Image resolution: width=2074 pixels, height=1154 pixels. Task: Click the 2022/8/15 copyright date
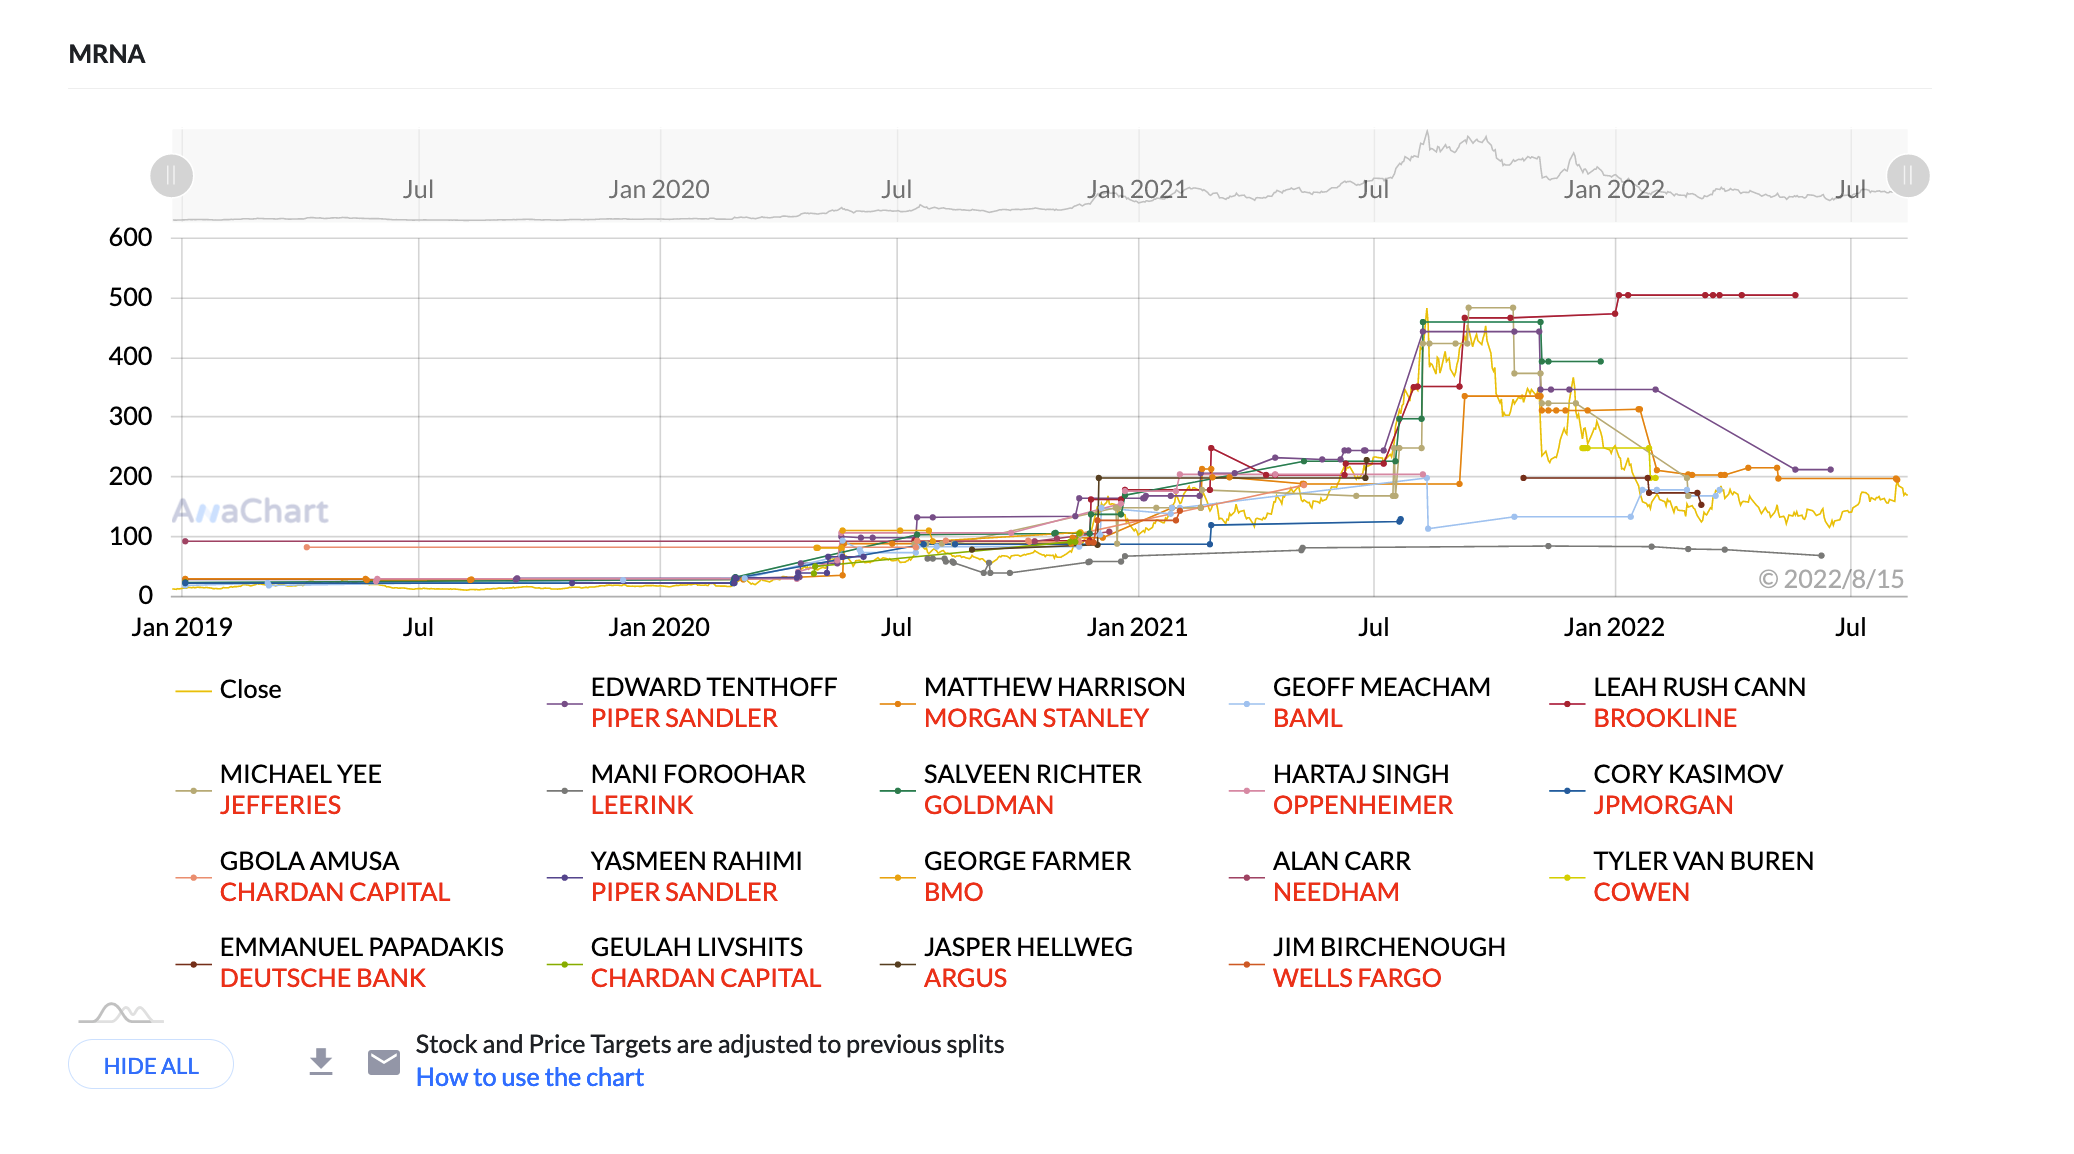click(1831, 579)
